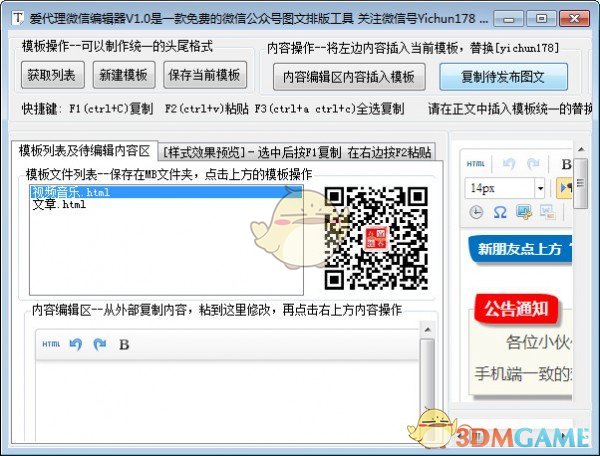The height and width of the screenshot is (456, 600).
Task: Click scroll-up arrow of right template panel
Action: pyautogui.click(x=580, y=149)
